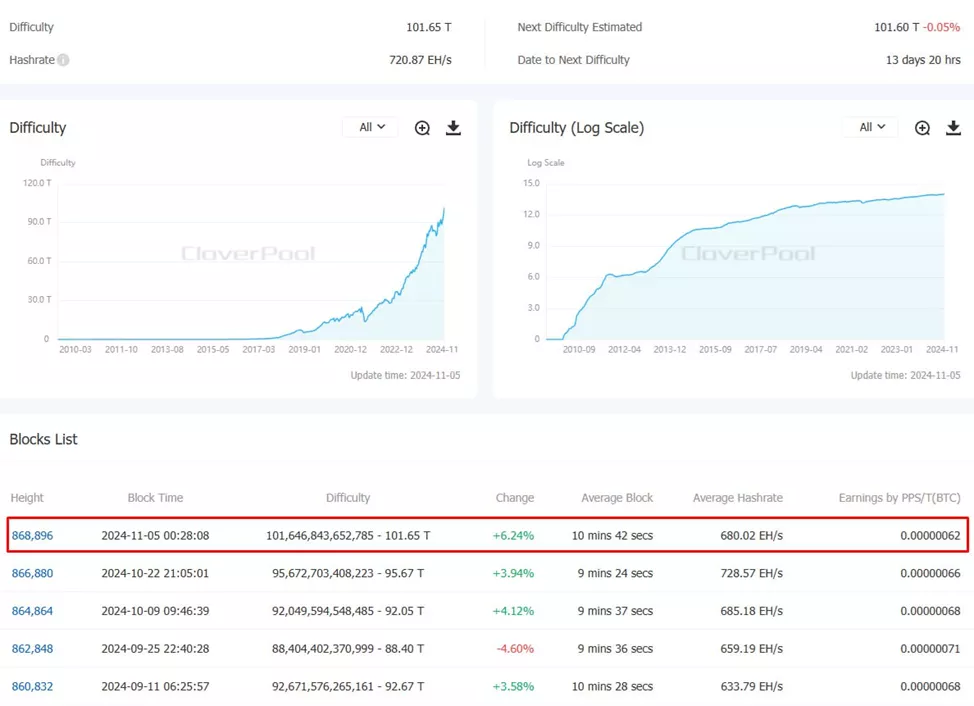
Task: Click the Earnings by PPS/T(BTC) header
Action: [x=899, y=498]
